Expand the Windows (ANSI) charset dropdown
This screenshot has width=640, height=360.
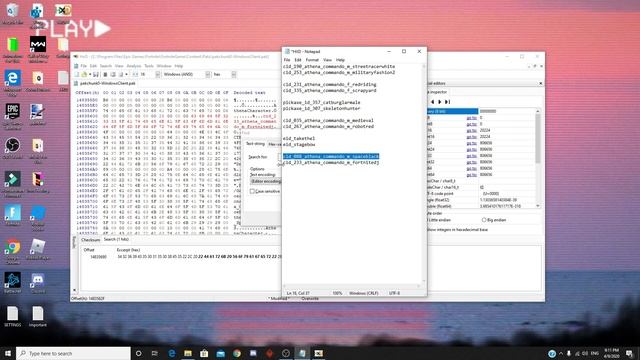pos(208,74)
